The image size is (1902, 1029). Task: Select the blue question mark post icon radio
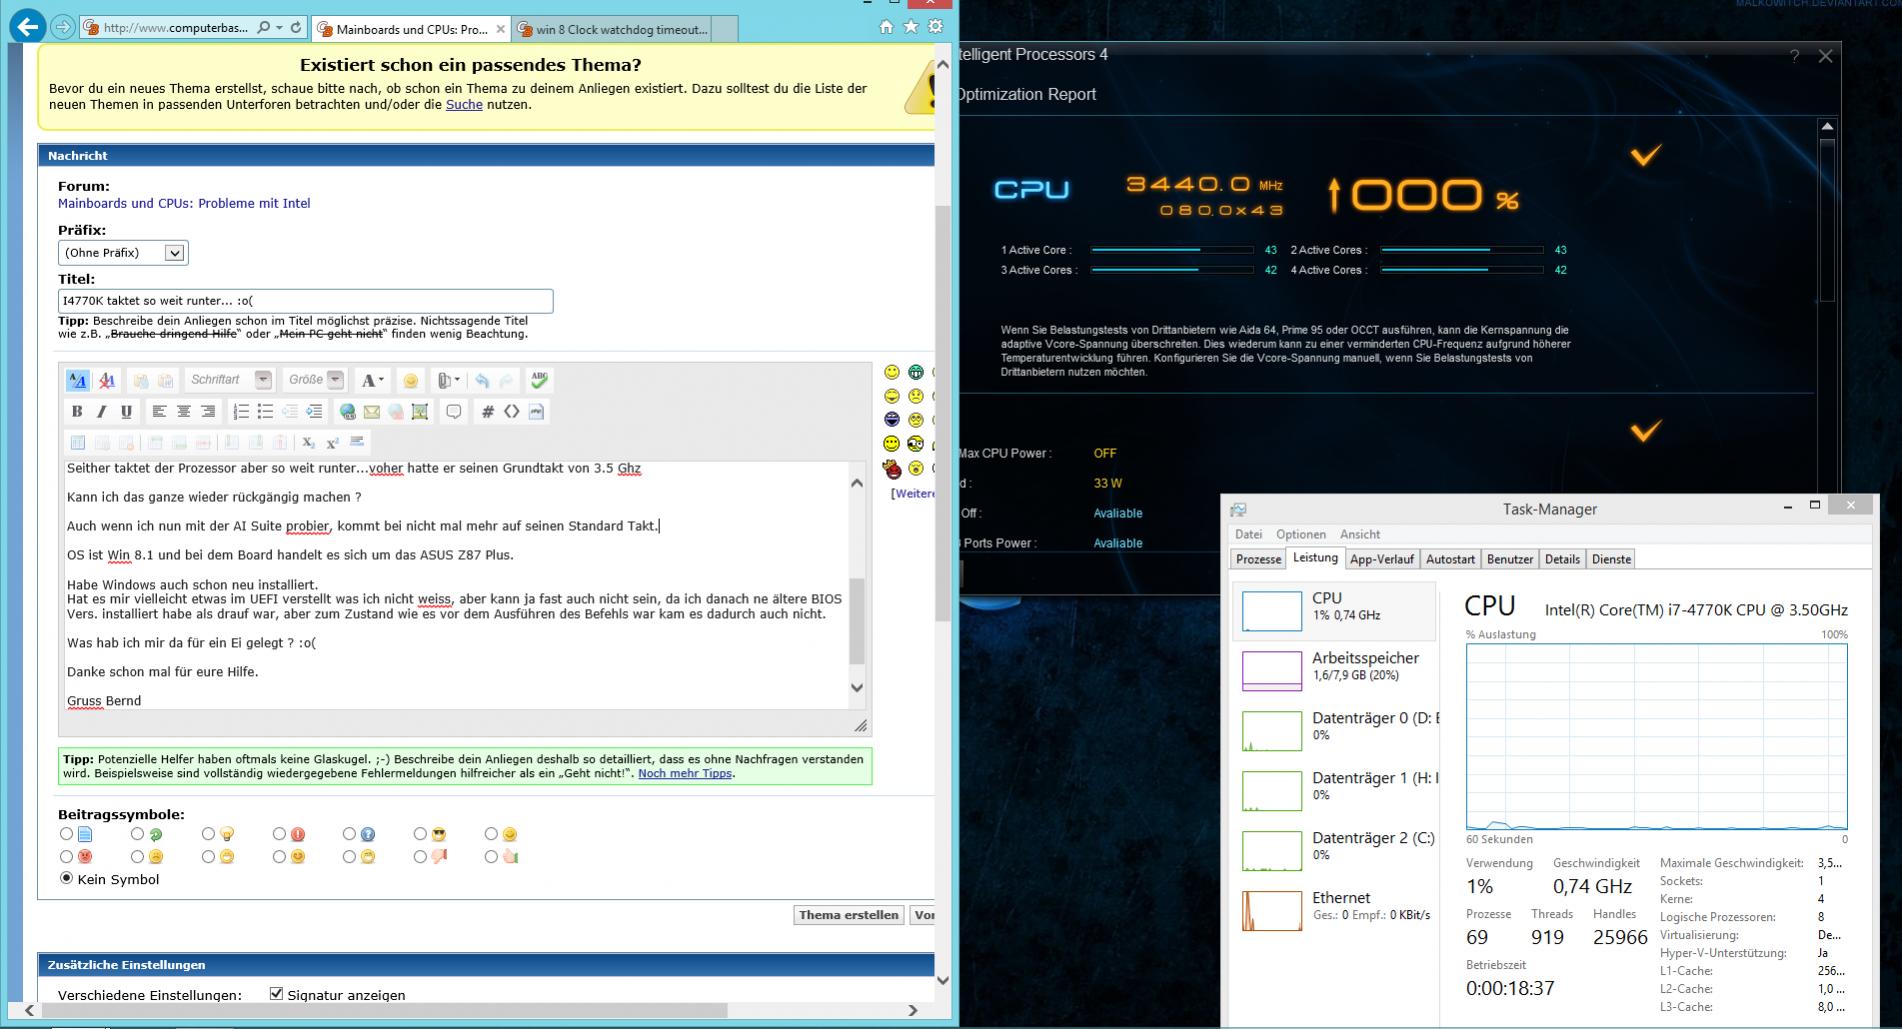(349, 834)
